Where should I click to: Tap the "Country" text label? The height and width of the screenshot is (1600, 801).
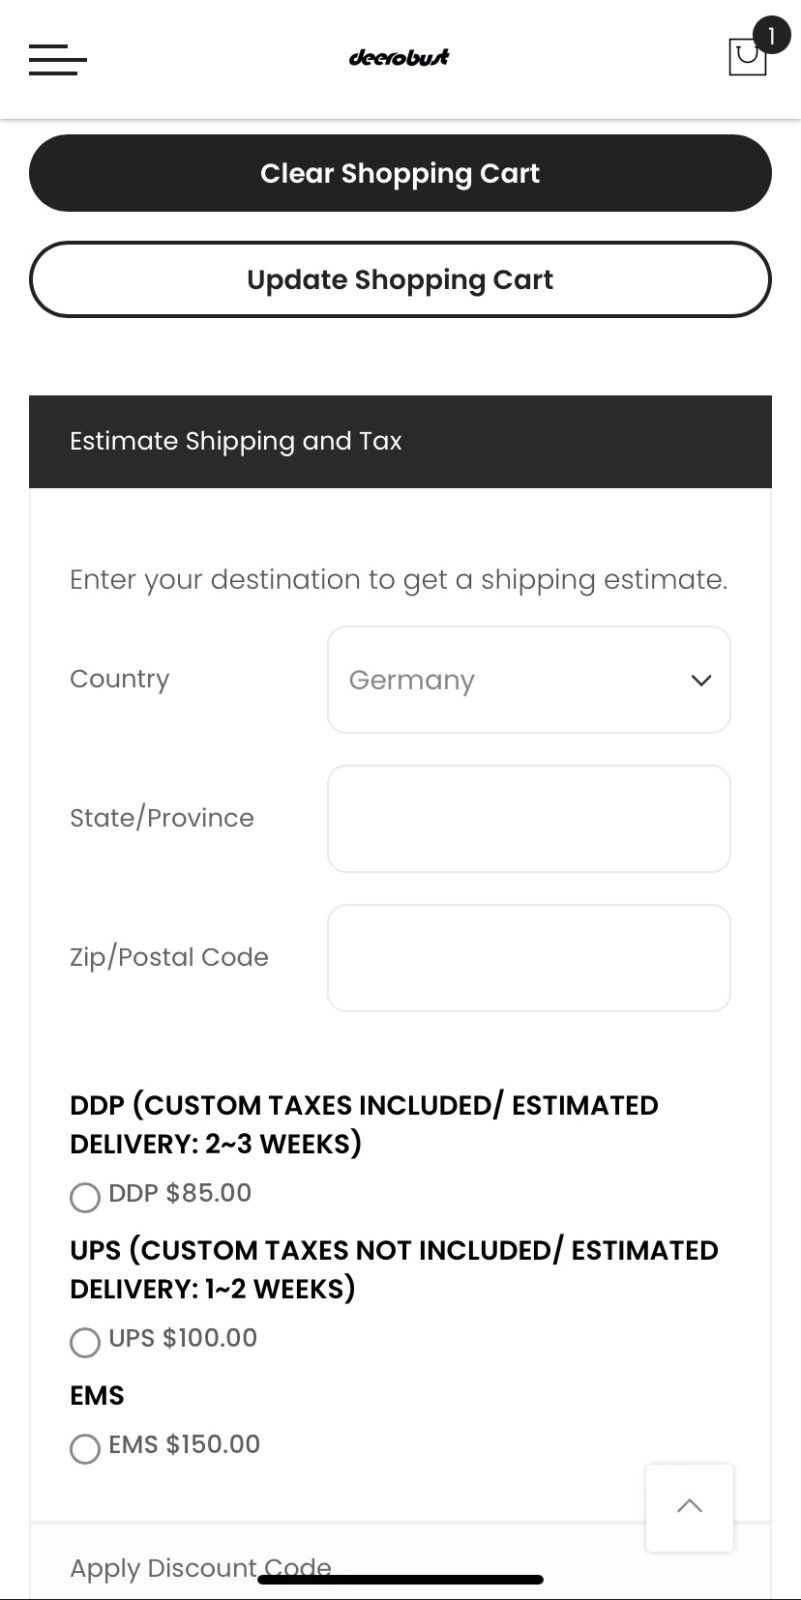[x=120, y=679]
